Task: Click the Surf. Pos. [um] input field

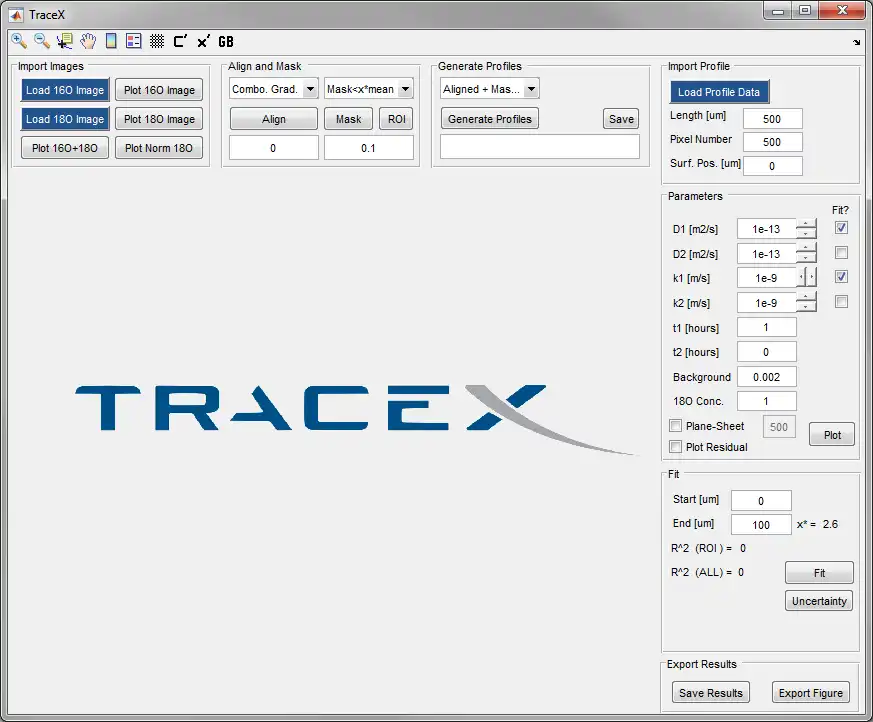Action: click(772, 166)
